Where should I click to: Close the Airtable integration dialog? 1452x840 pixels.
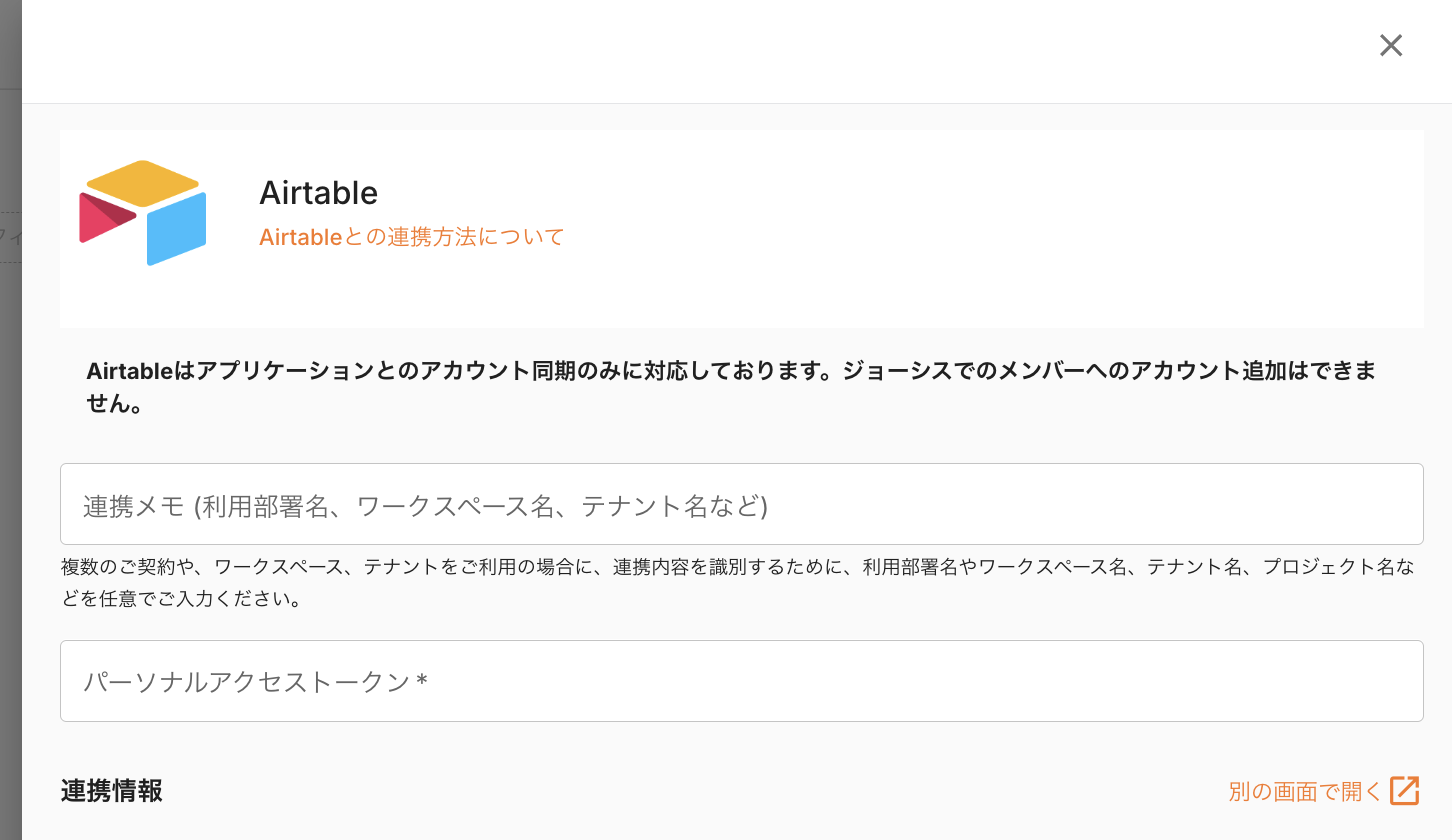pyautogui.click(x=1391, y=46)
